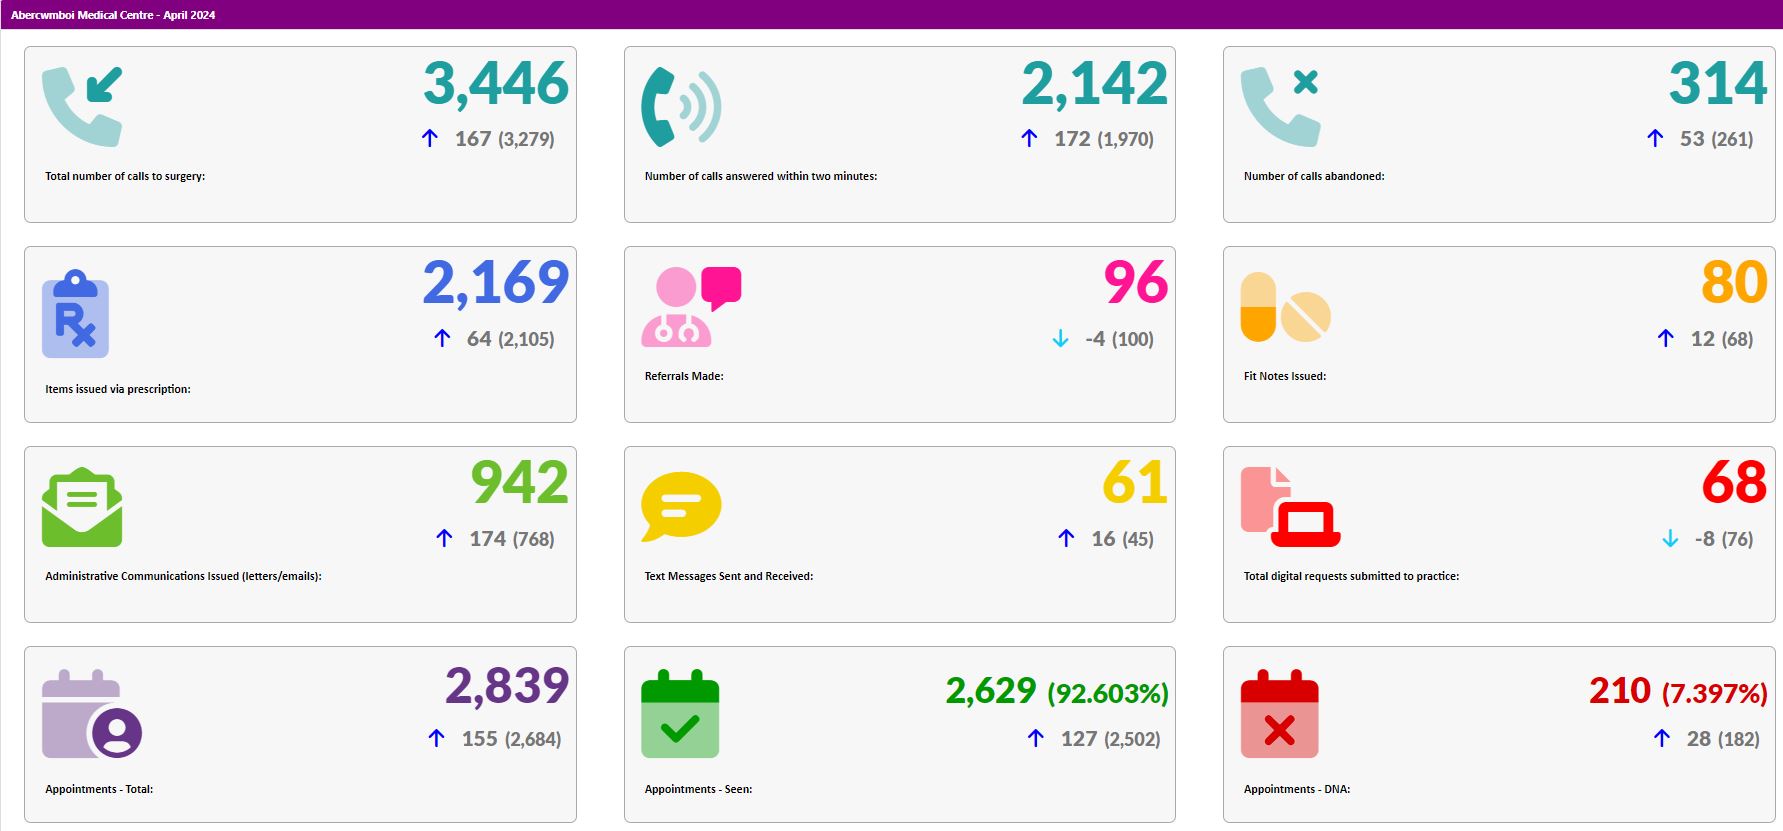Click the total calls value 3,446
Viewport: 1783px width, 831px height.
pos(496,83)
